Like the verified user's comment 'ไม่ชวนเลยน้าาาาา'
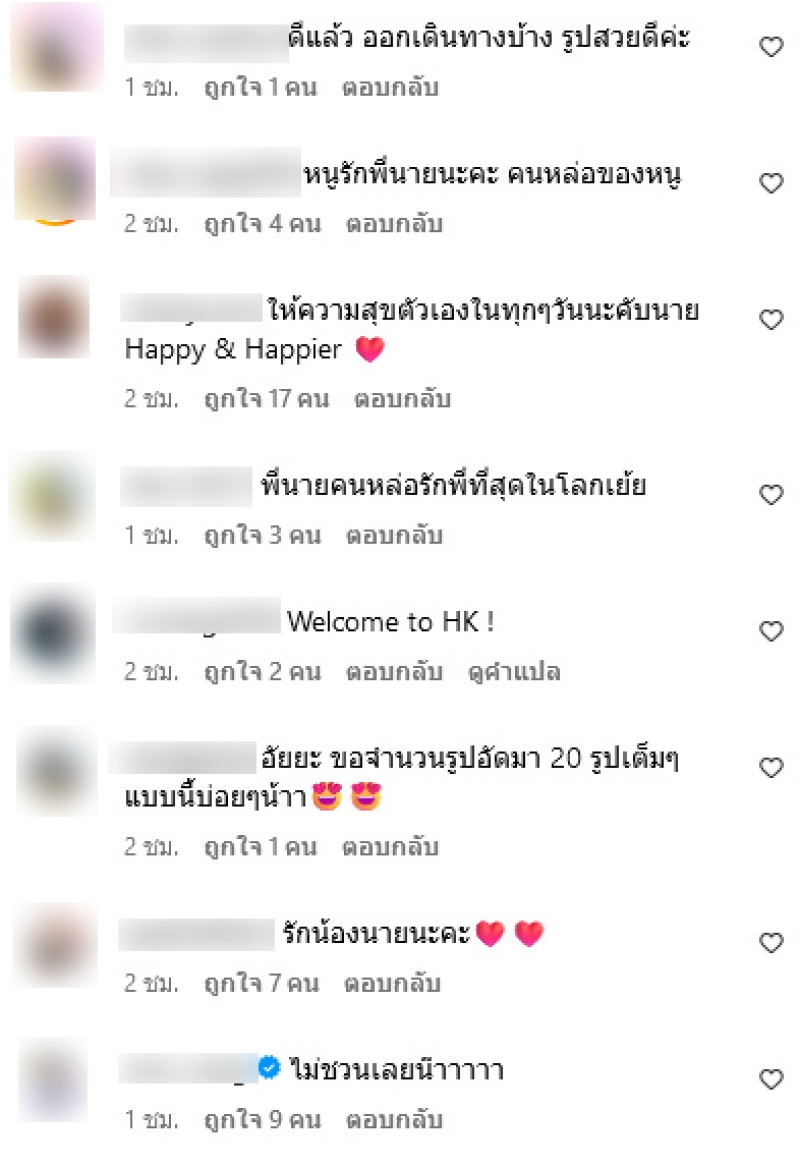 pos(771,1079)
